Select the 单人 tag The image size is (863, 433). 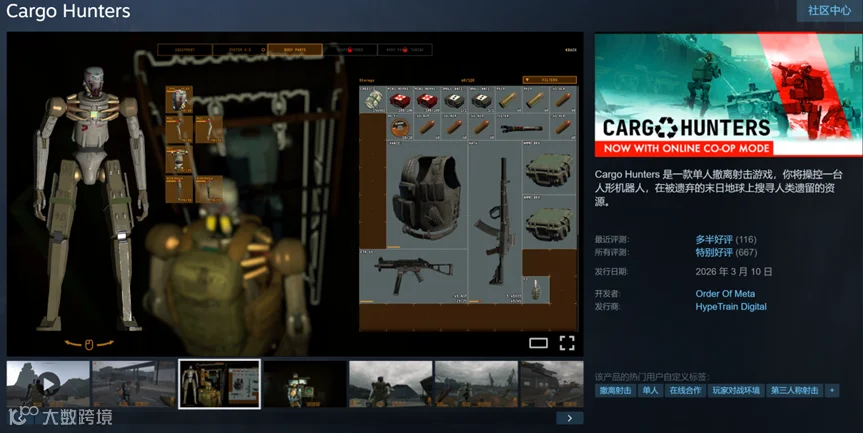tap(650, 391)
